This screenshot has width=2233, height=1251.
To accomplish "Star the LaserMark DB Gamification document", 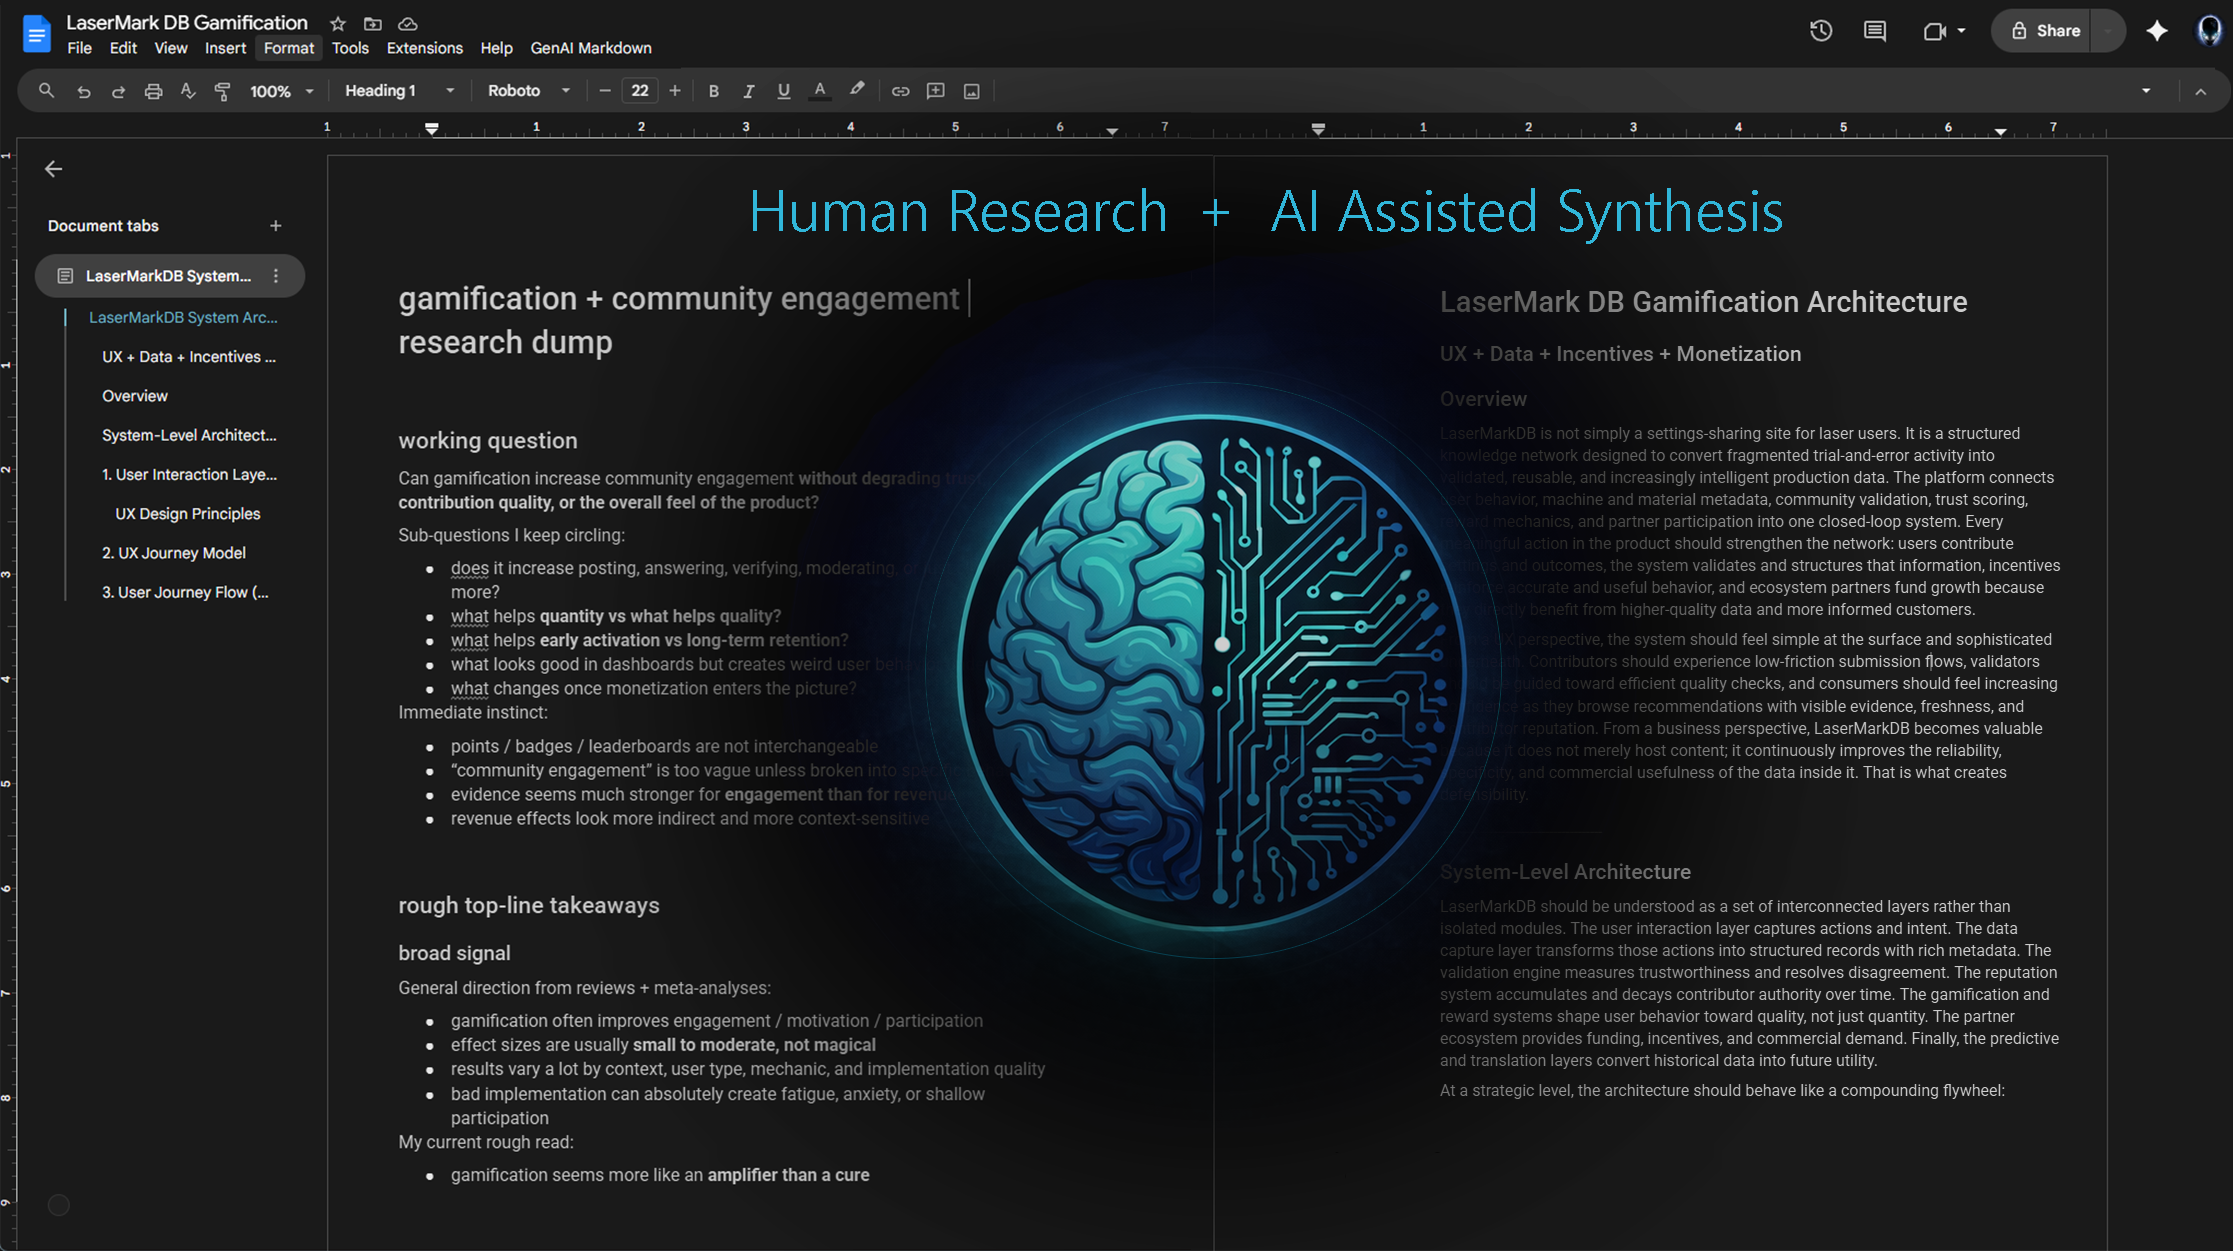I will (x=338, y=23).
